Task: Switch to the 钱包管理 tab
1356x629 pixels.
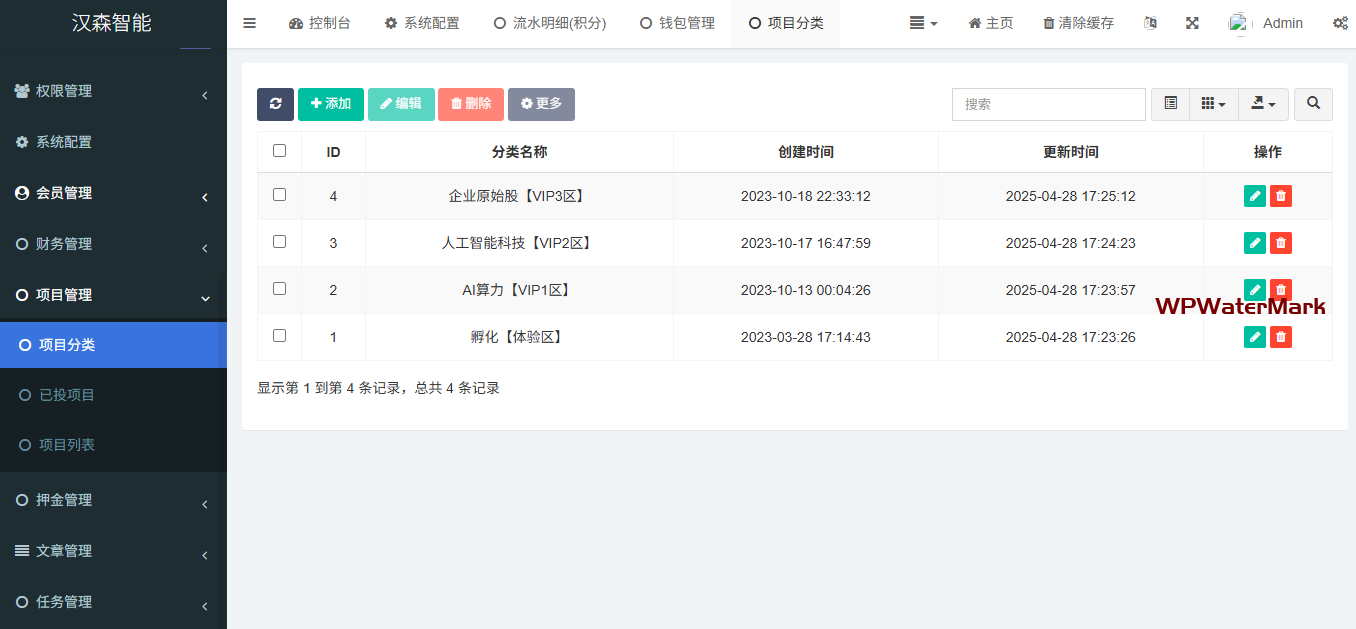Action: pos(677,23)
